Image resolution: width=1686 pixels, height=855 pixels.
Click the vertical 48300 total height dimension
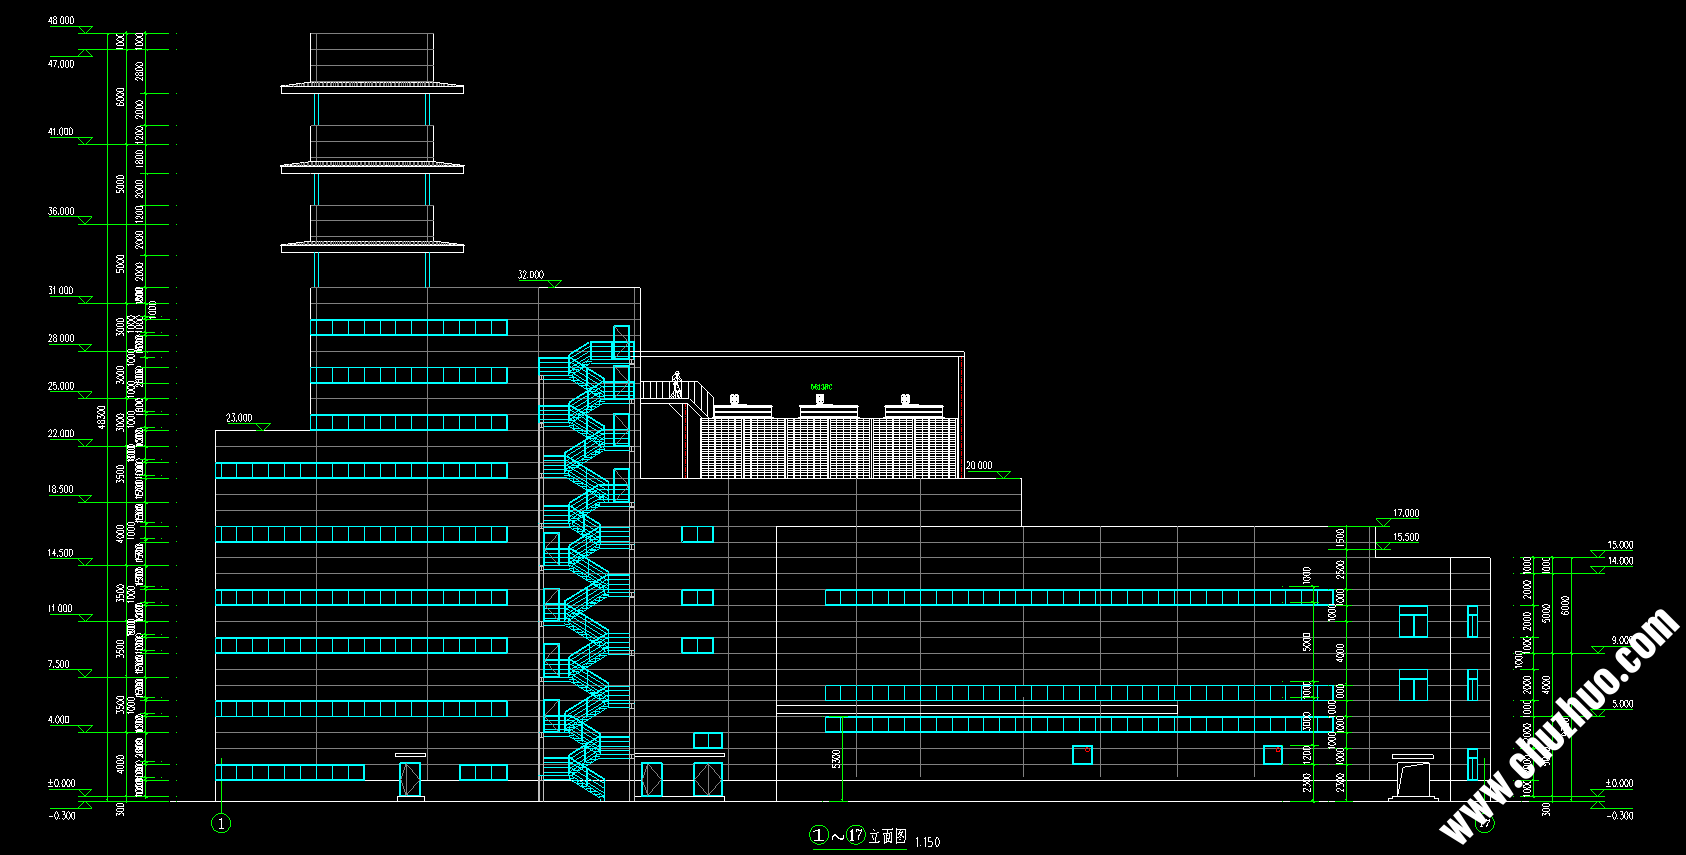tap(100, 416)
